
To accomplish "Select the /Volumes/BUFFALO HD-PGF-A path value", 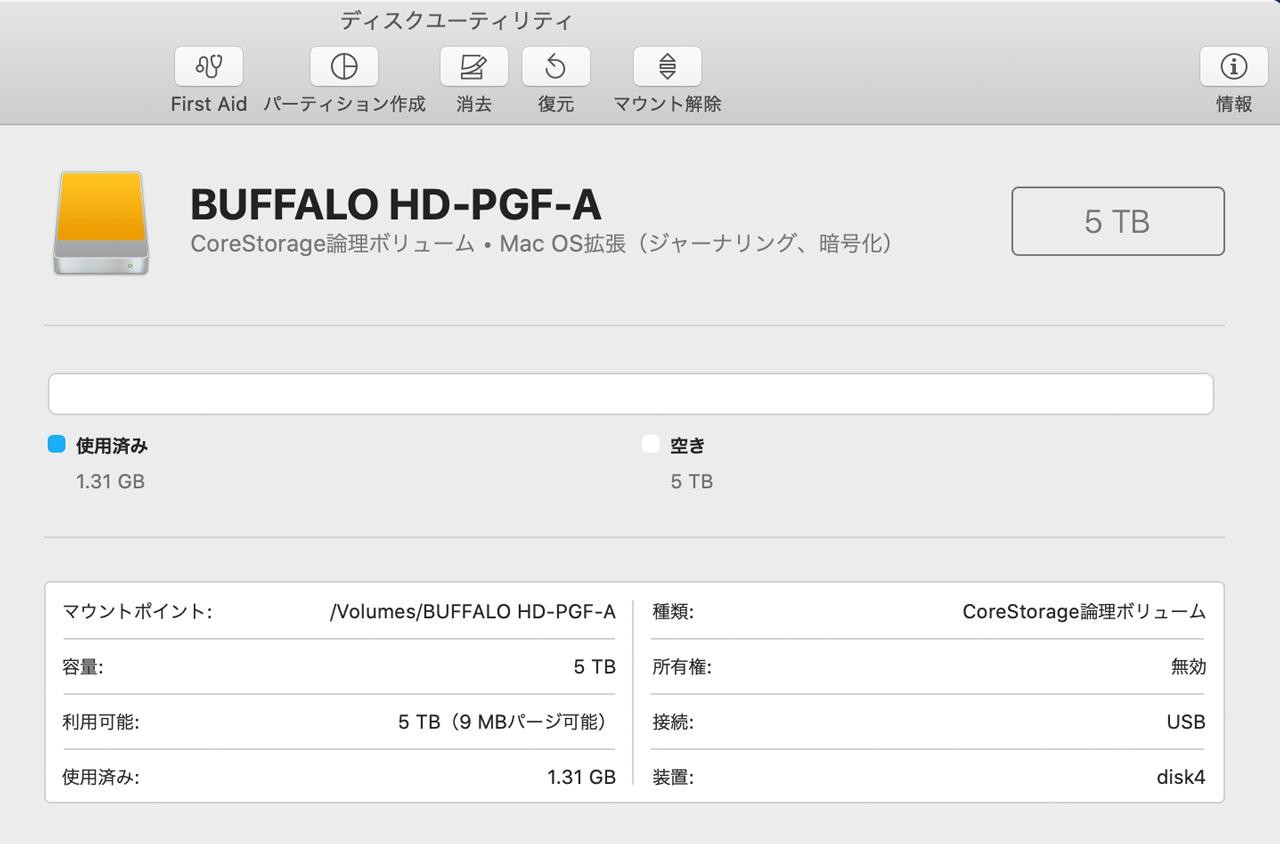I will point(473,612).
